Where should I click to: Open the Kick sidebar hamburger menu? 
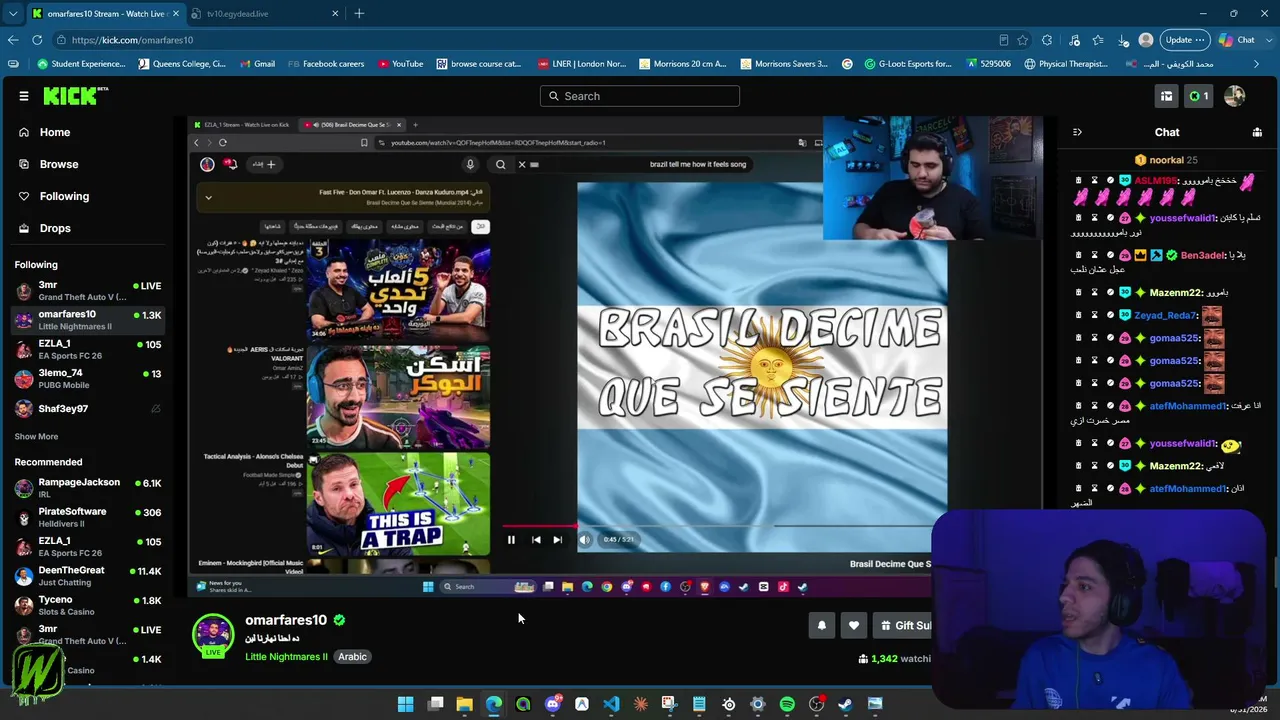(x=24, y=96)
